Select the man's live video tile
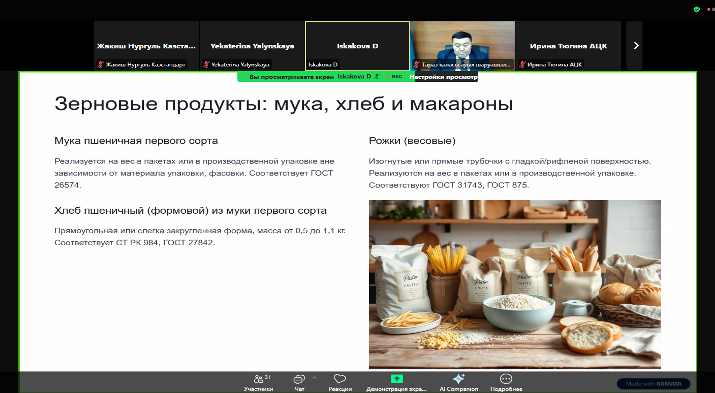 pyautogui.click(x=463, y=45)
